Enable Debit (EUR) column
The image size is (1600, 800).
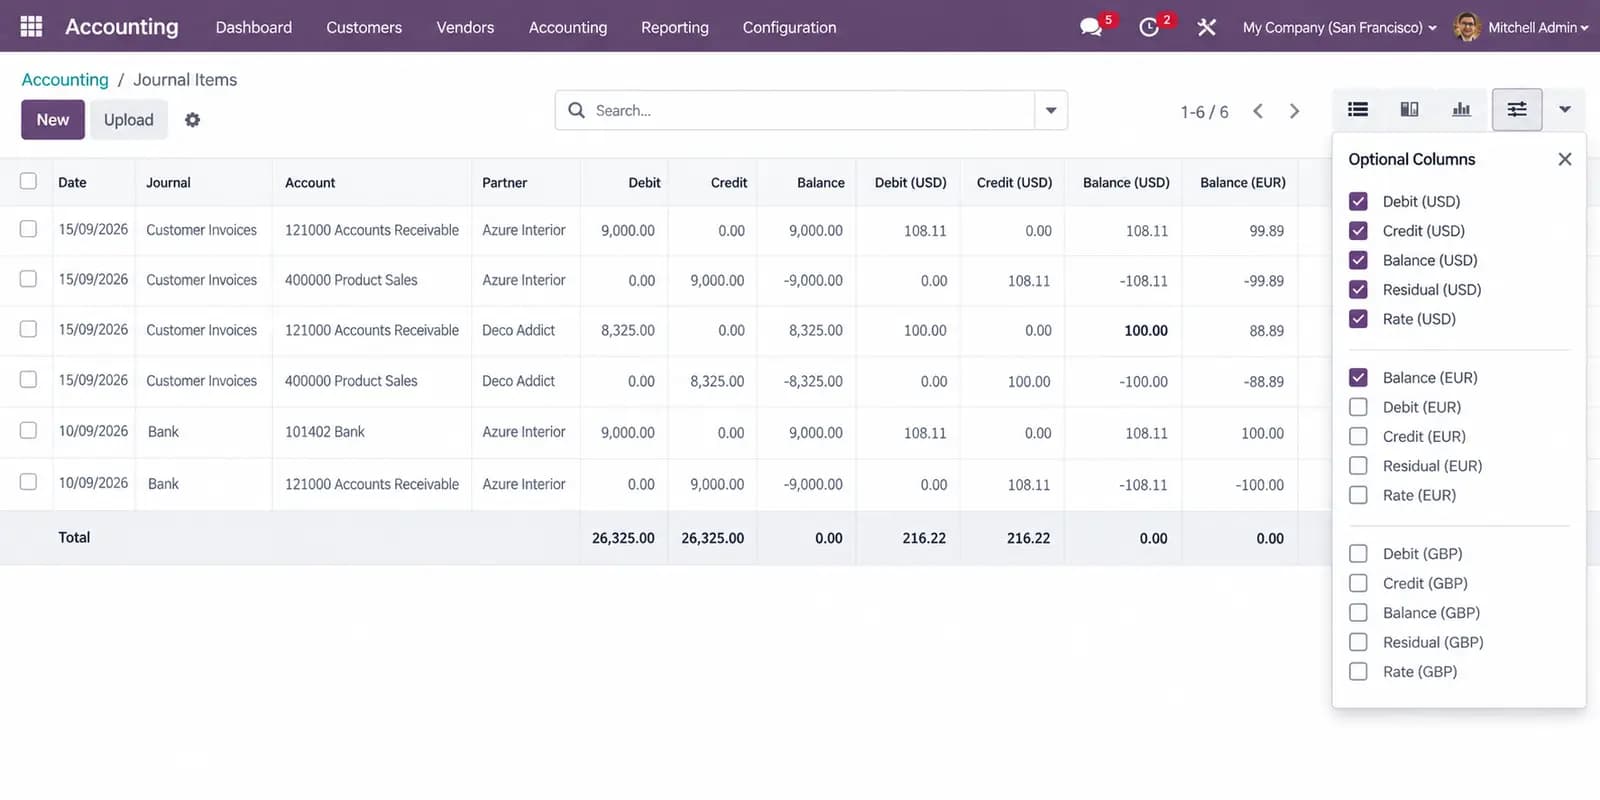(1358, 407)
